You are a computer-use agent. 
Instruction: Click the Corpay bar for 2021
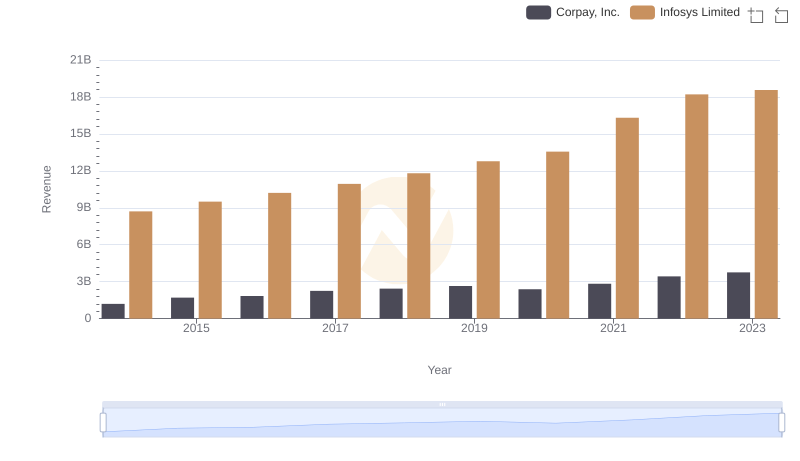599,301
